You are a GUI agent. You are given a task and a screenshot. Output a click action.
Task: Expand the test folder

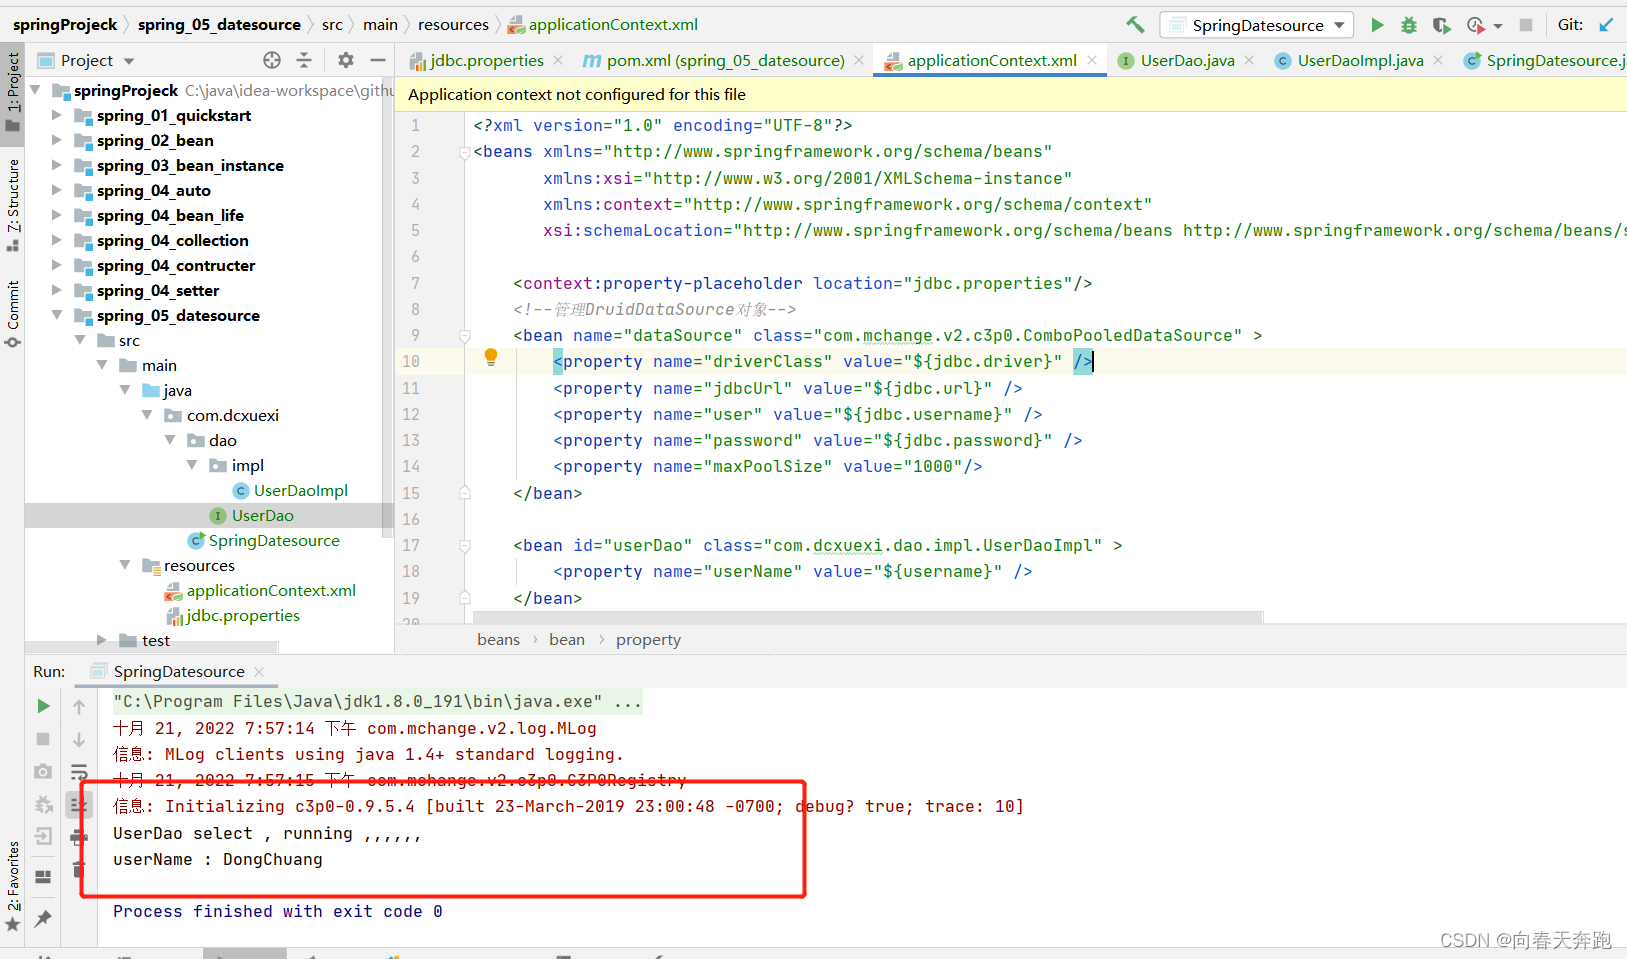point(102,640)
